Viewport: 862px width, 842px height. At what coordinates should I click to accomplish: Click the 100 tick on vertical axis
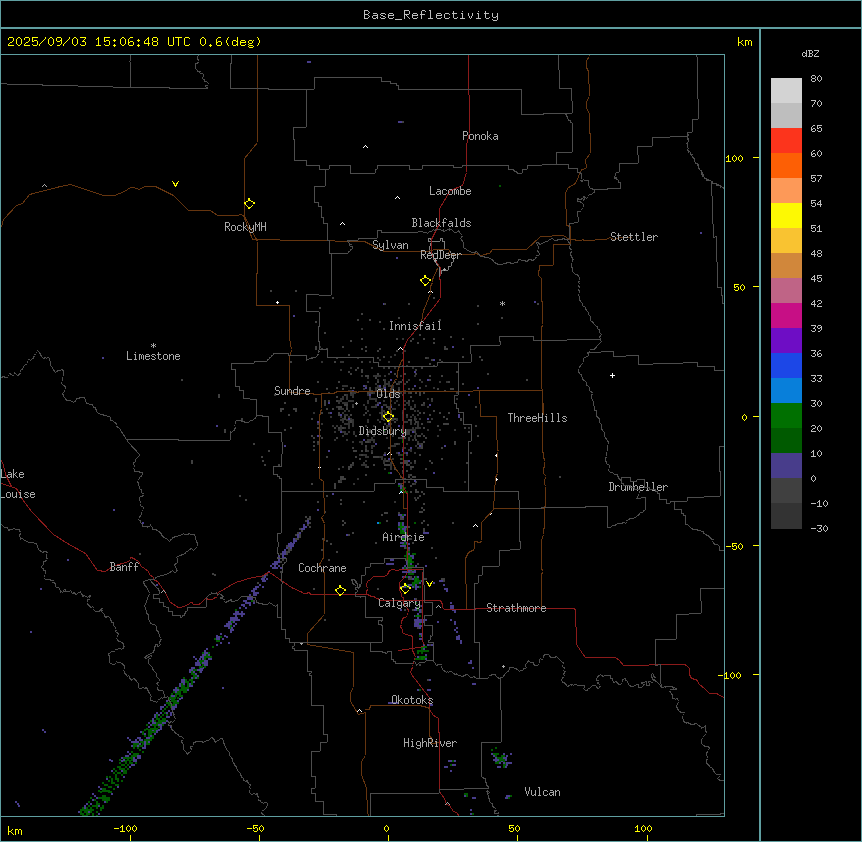click(x=734, y=158)
